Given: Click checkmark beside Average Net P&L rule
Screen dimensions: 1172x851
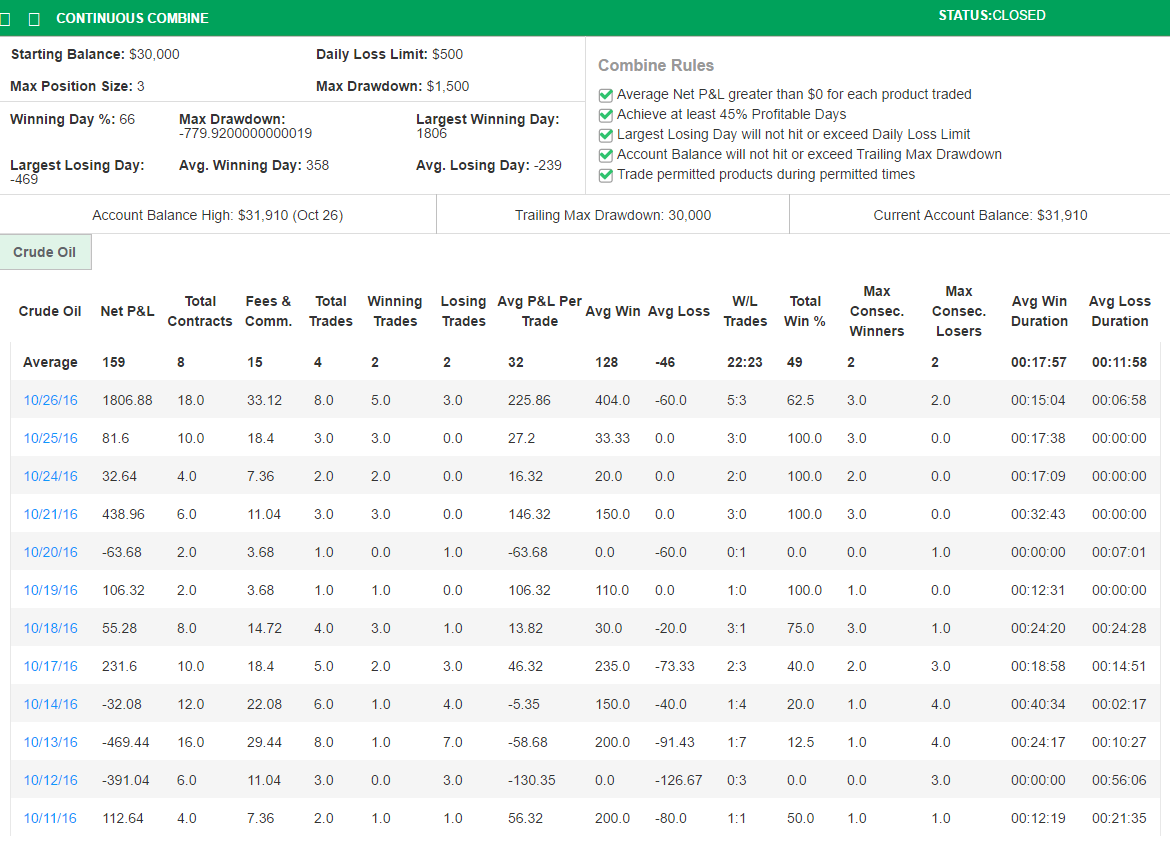Looking at the screenshot, I should [x=605, y=94].
